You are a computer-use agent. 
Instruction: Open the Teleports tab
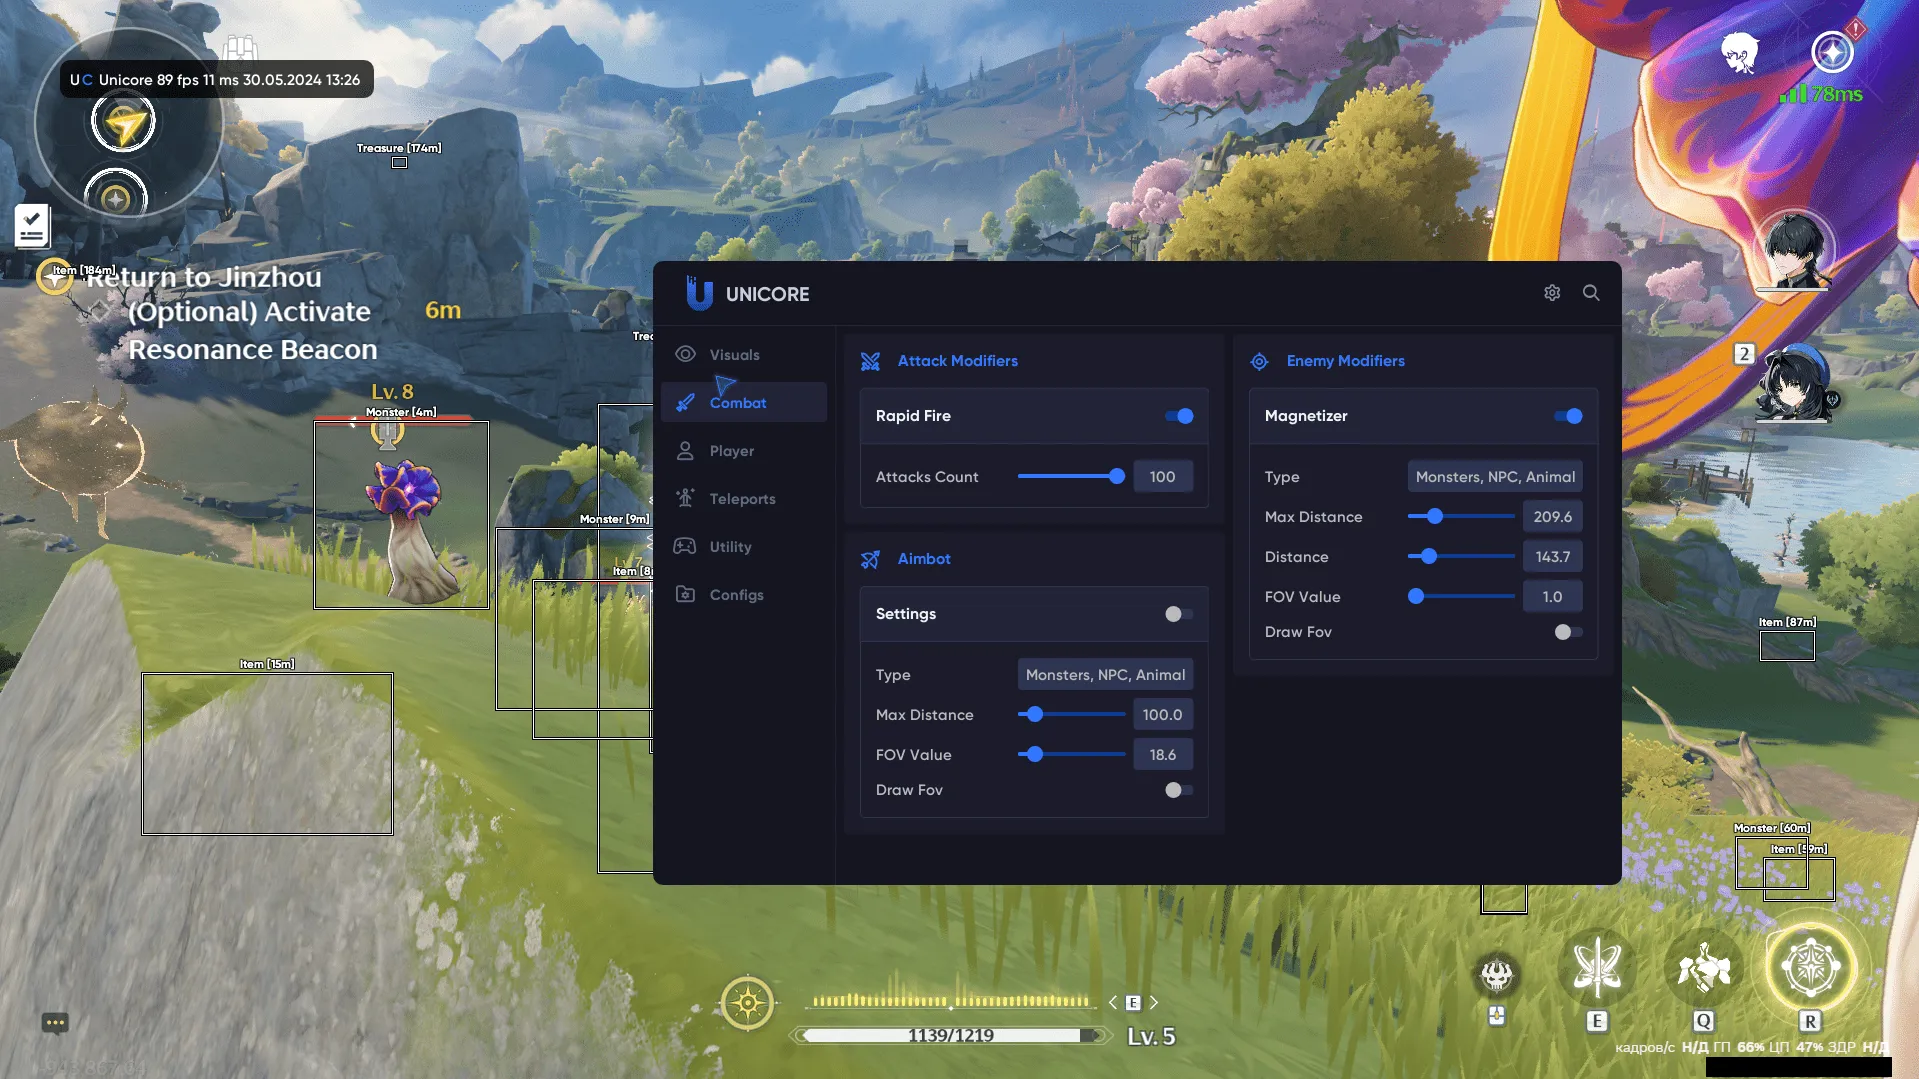[742, 499]
